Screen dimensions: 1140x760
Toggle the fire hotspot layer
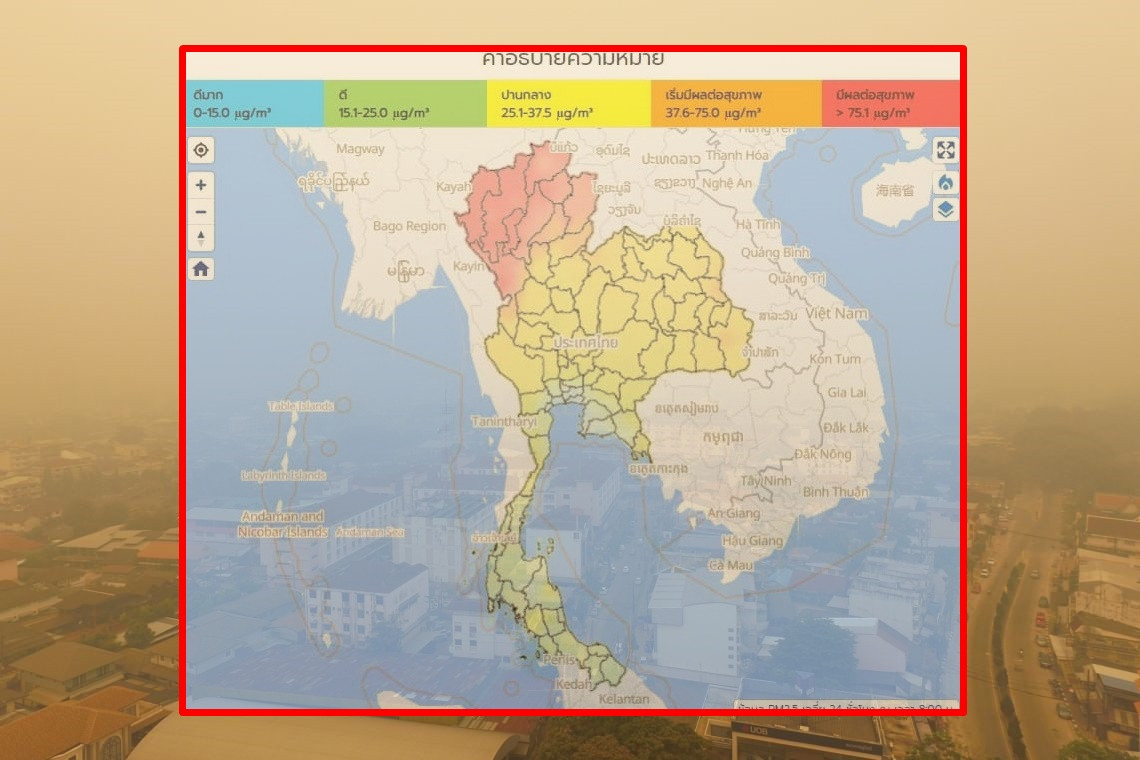click(945, 182)
